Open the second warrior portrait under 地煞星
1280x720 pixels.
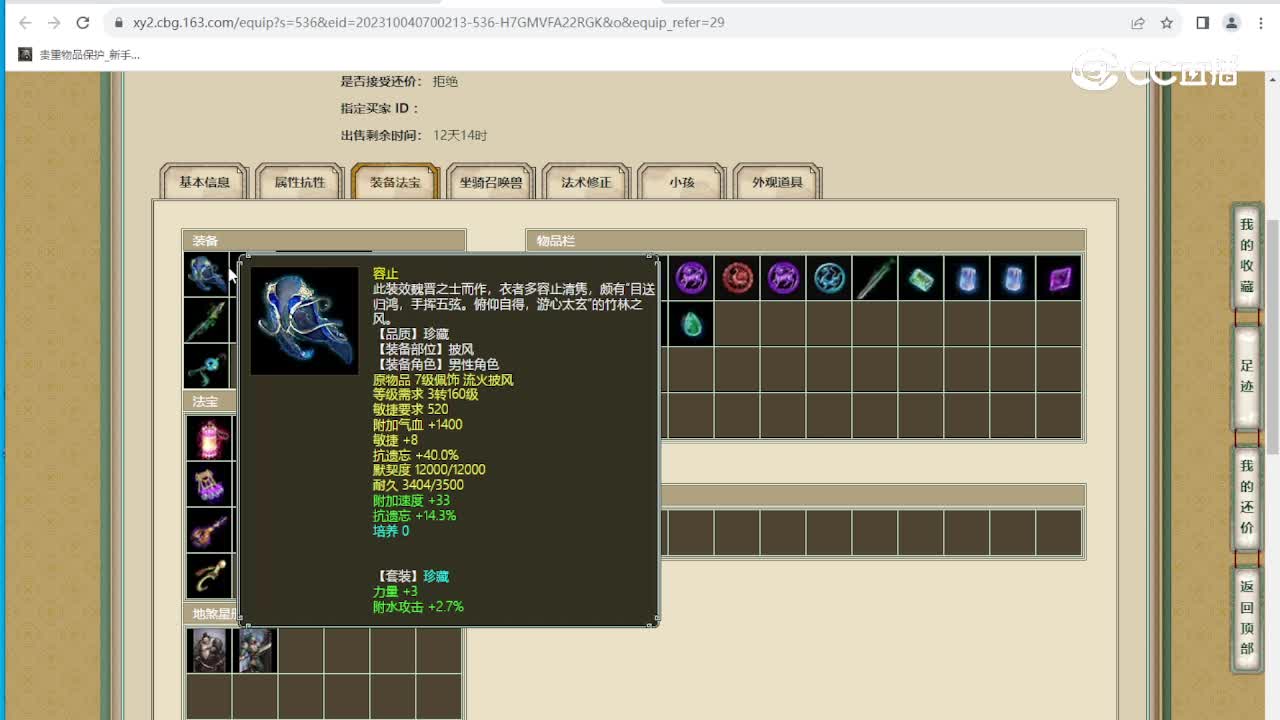pos(255,650)
